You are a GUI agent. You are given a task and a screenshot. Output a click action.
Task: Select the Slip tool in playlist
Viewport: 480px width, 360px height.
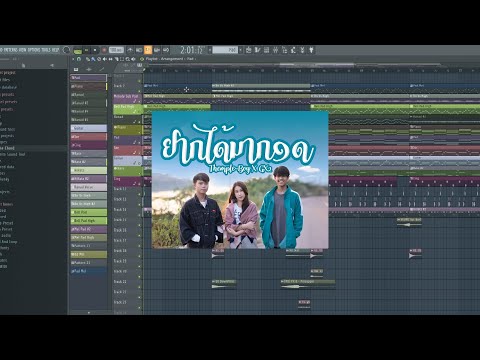click(x=110, y=59)
